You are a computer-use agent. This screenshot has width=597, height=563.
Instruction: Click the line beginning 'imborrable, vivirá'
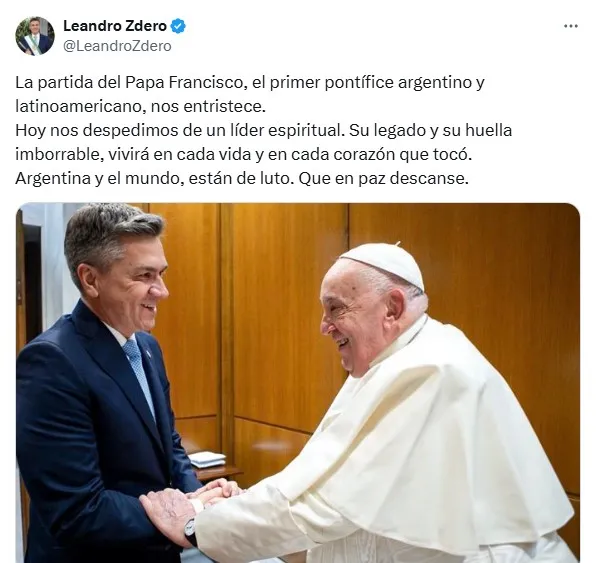(x=243, y=155)
